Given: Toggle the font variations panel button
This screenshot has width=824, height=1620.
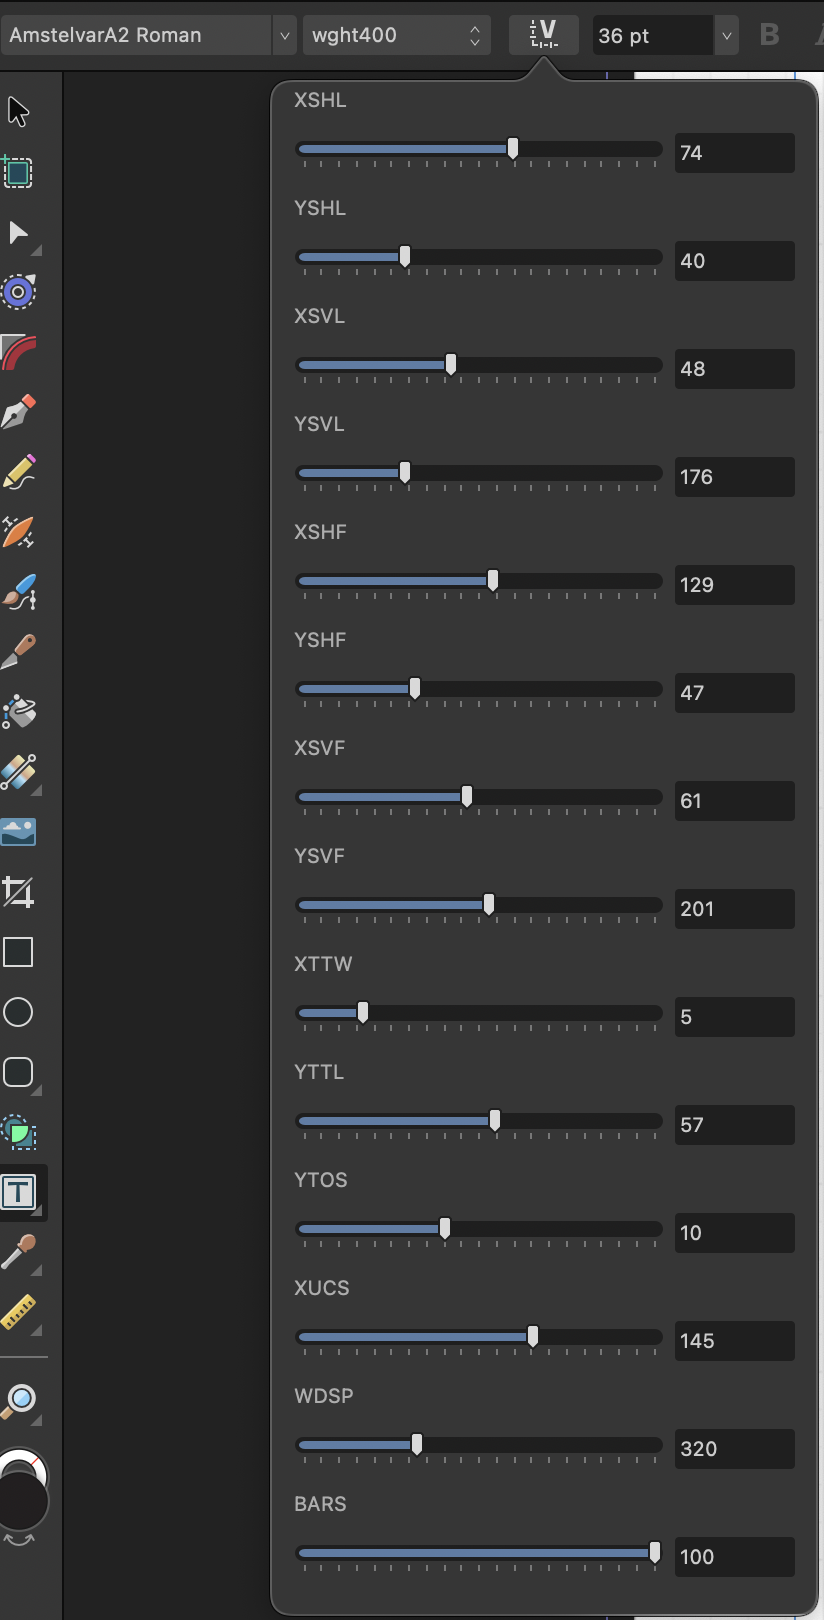Looking at the screenshot, I should tap(544, 35).
